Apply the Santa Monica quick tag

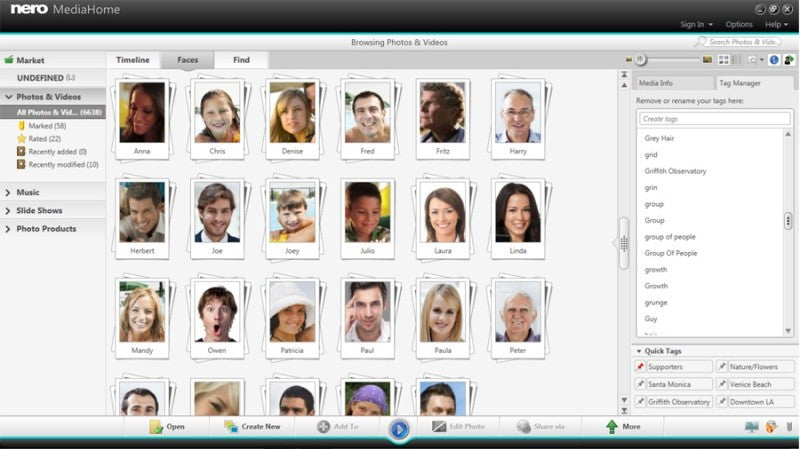pyautogui.click(x=679, y=384)
